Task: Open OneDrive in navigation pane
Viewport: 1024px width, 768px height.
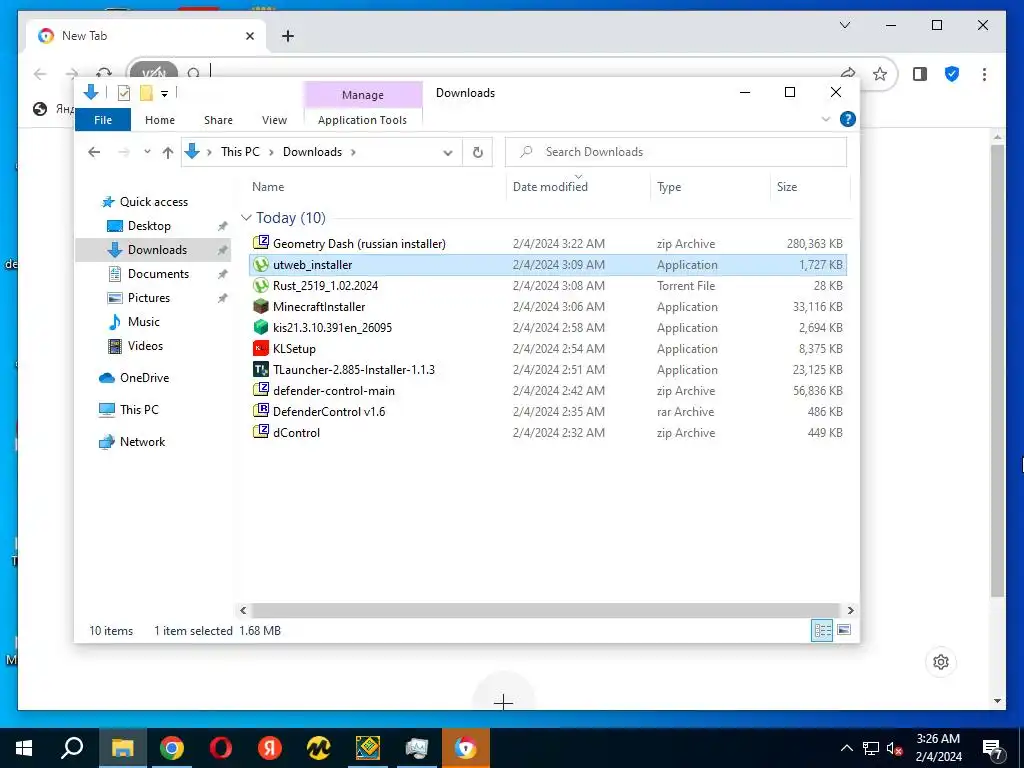Action: coord(144,377)
